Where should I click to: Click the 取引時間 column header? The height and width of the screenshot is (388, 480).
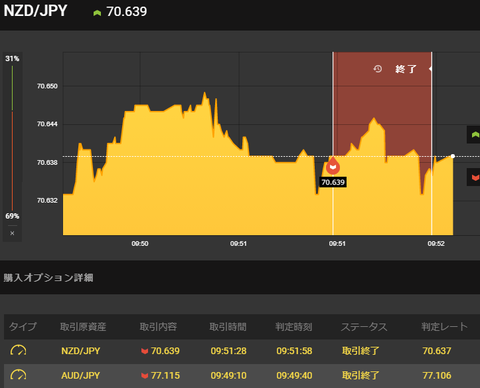click(228, 327)
